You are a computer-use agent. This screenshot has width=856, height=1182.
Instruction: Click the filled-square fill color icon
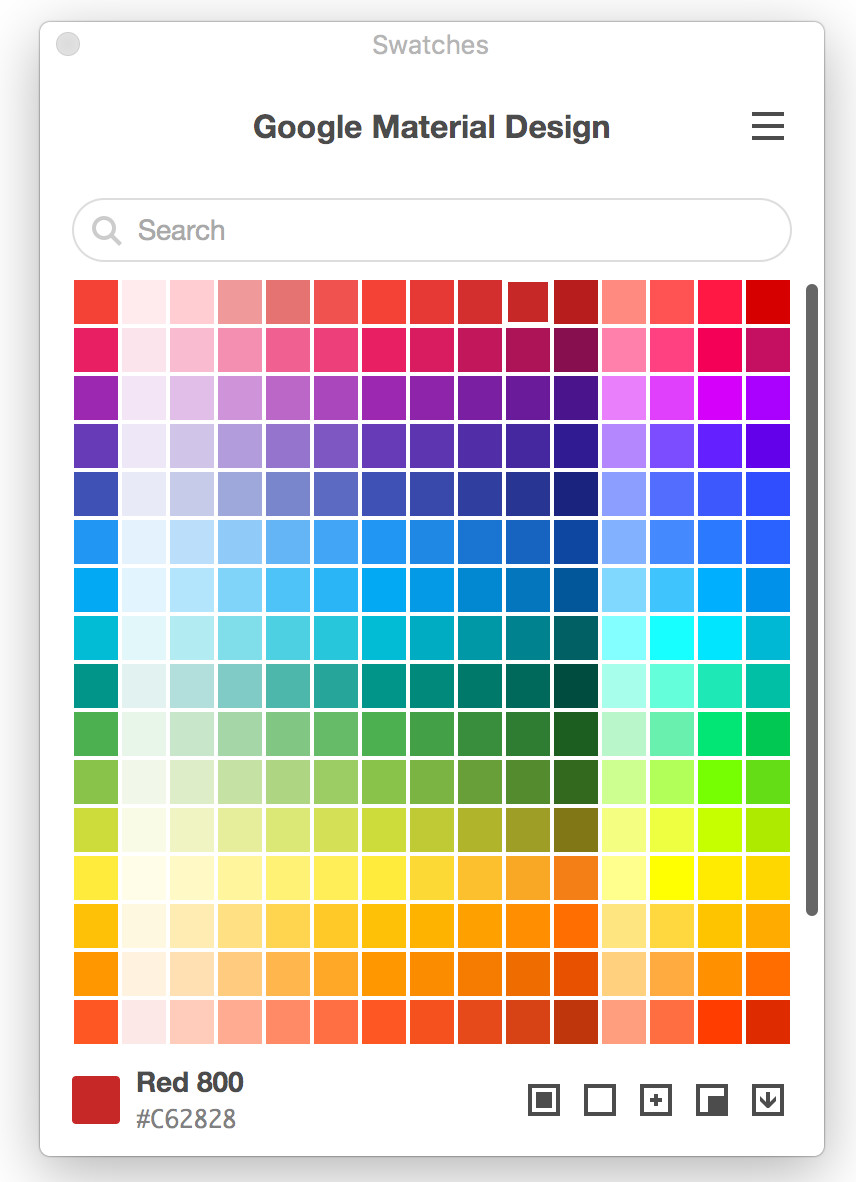(543, 1100)
